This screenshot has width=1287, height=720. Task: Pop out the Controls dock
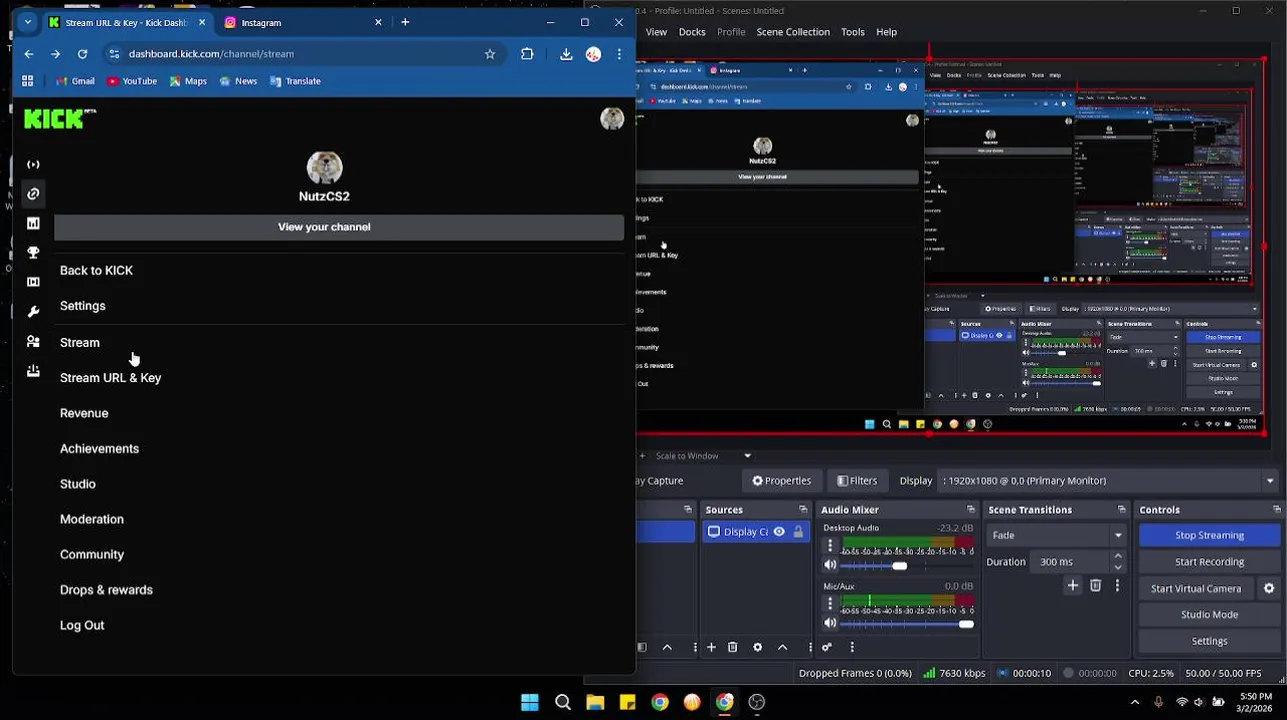1276,510
